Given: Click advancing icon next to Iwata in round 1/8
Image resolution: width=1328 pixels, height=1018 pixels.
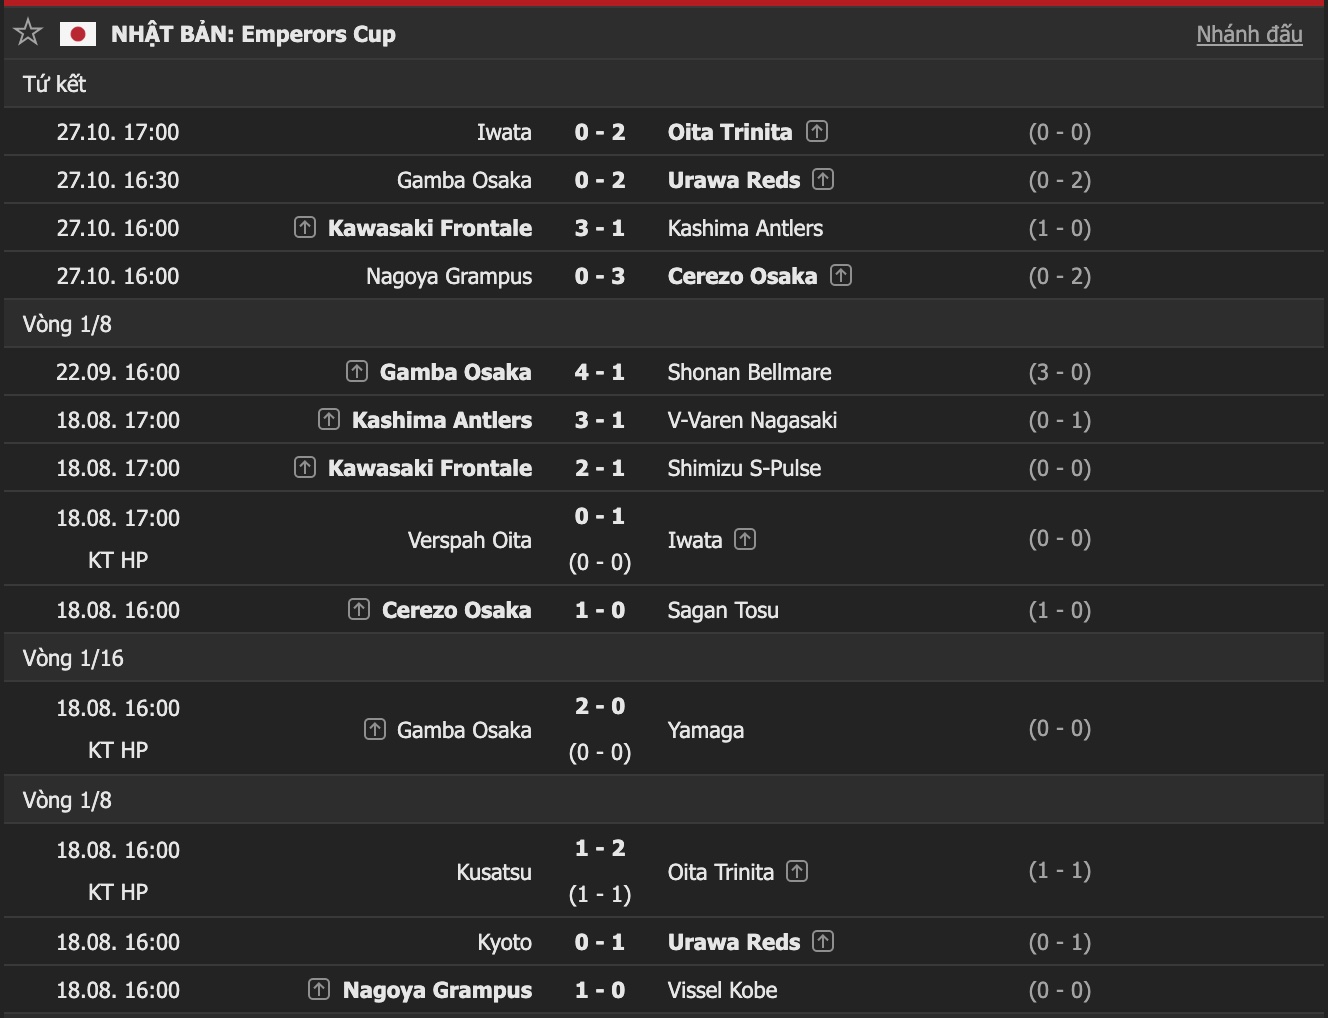Looking at the screenshot, I should pos(745,539).
